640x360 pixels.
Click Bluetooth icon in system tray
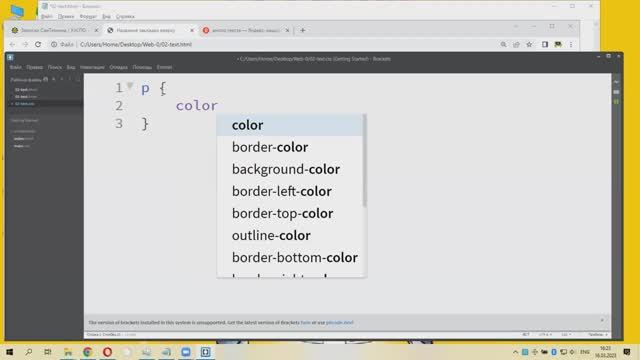554,352
